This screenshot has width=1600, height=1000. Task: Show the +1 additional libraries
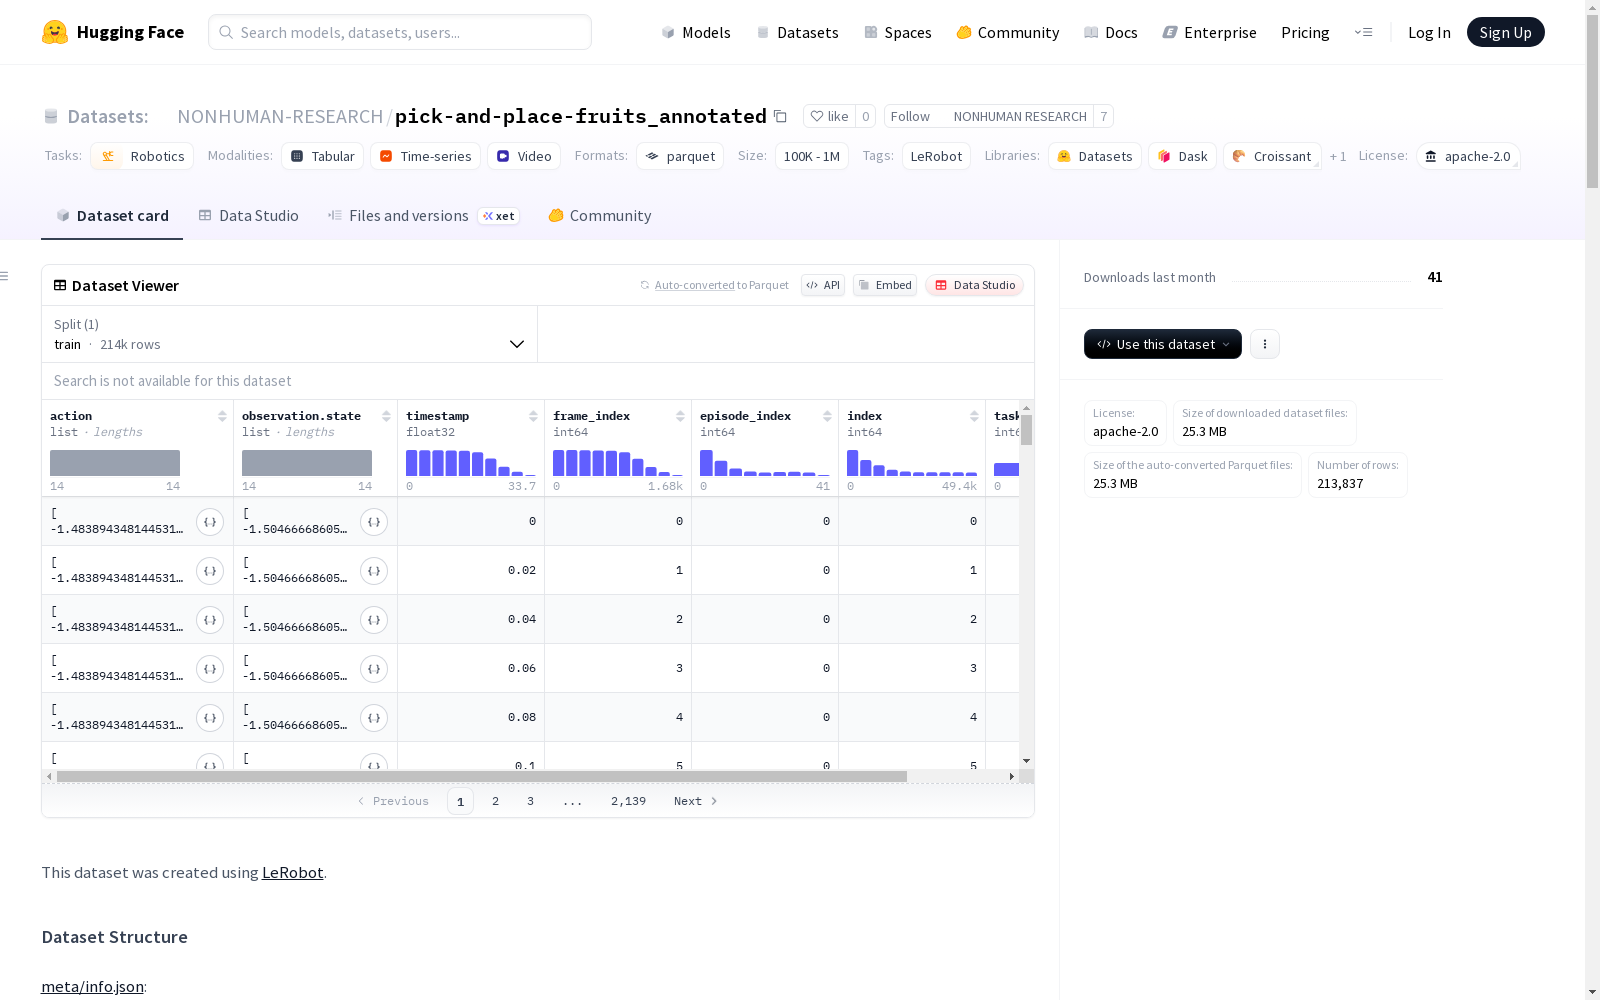(x=1338, y=156)
